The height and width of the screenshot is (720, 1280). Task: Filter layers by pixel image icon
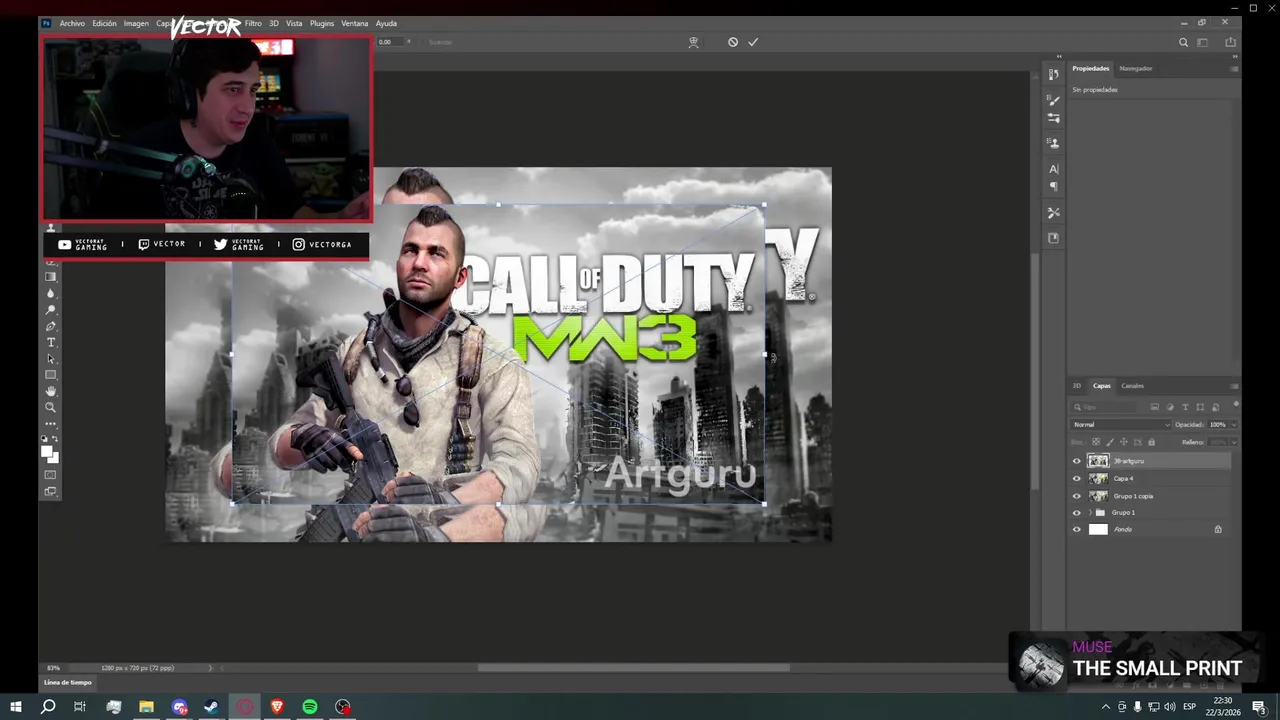1155,407
